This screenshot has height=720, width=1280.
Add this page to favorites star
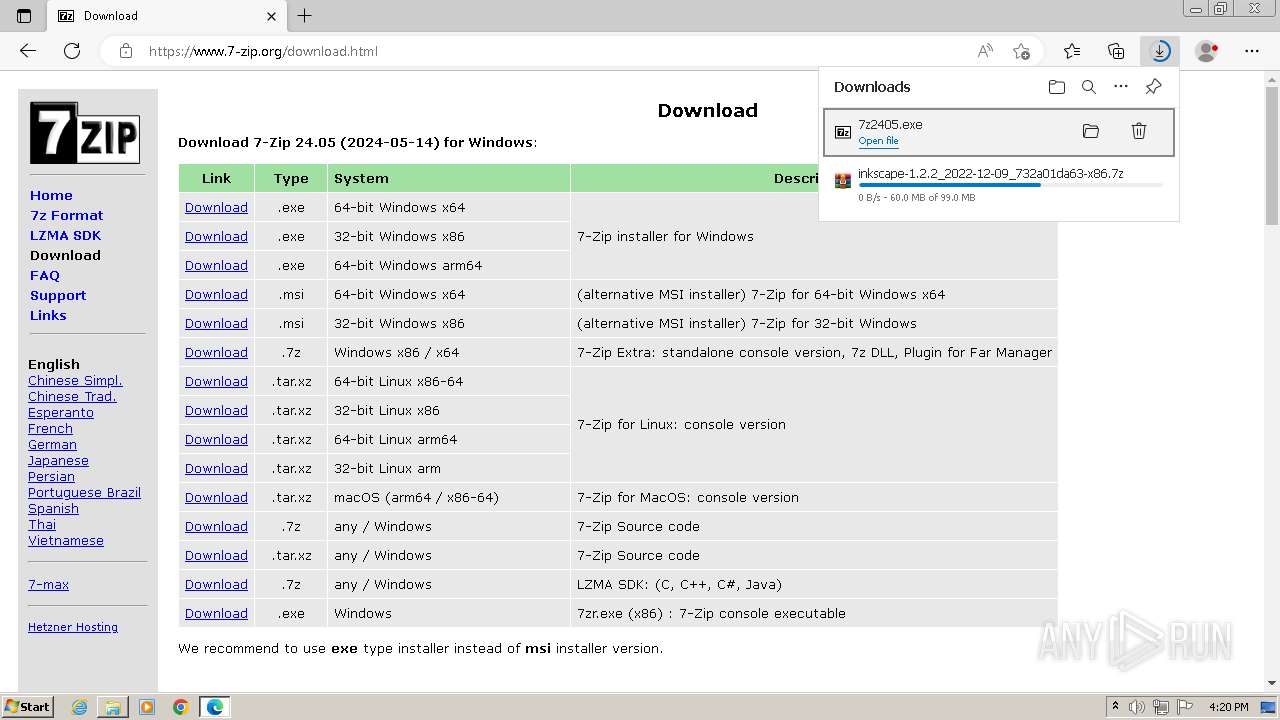click(x=1021, y=51)
